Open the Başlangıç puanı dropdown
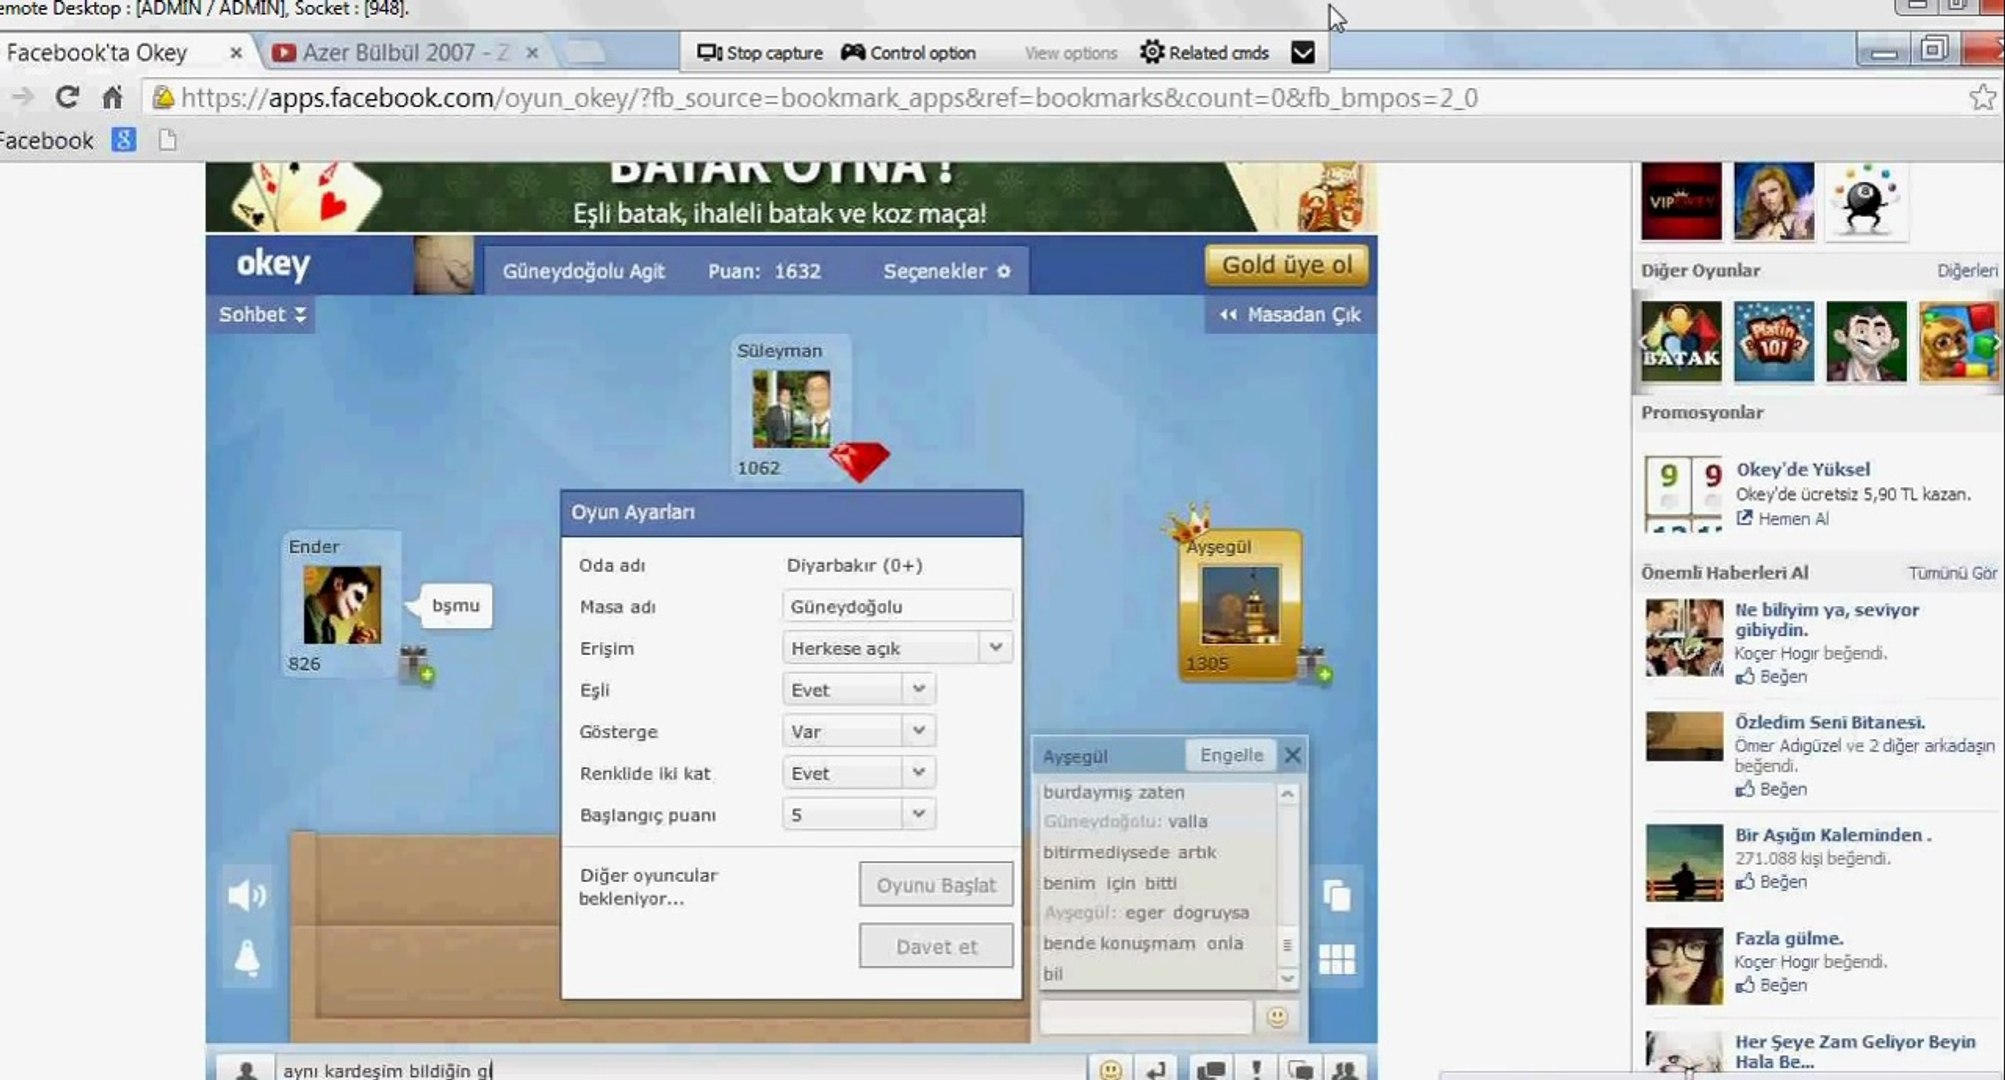 point(858,815)
